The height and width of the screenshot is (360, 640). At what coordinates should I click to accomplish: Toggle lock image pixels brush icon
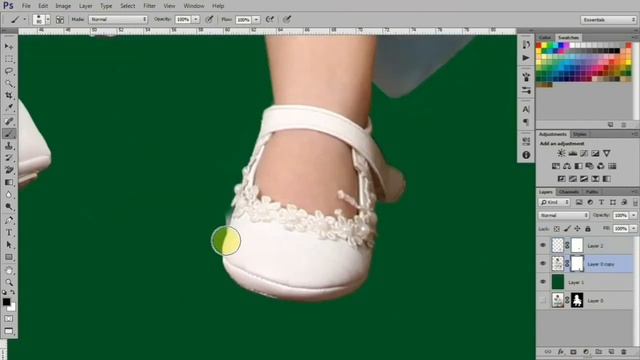coord(567,229)
